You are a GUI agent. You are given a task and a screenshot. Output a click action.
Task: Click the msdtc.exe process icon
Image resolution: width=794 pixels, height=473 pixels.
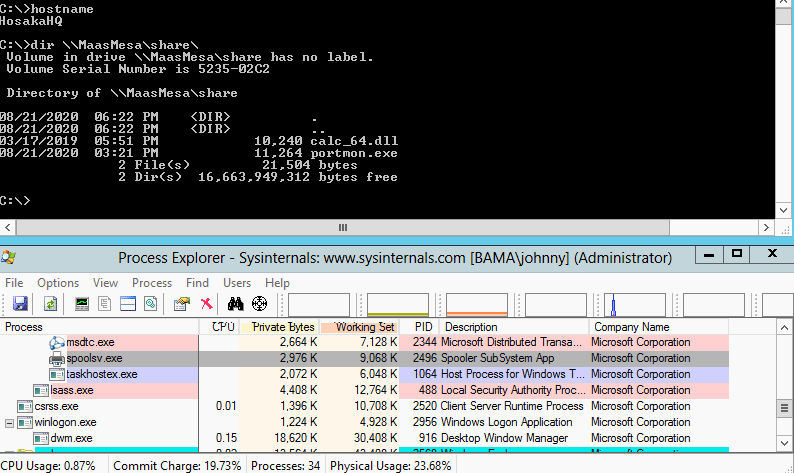(x=57, y=343)
